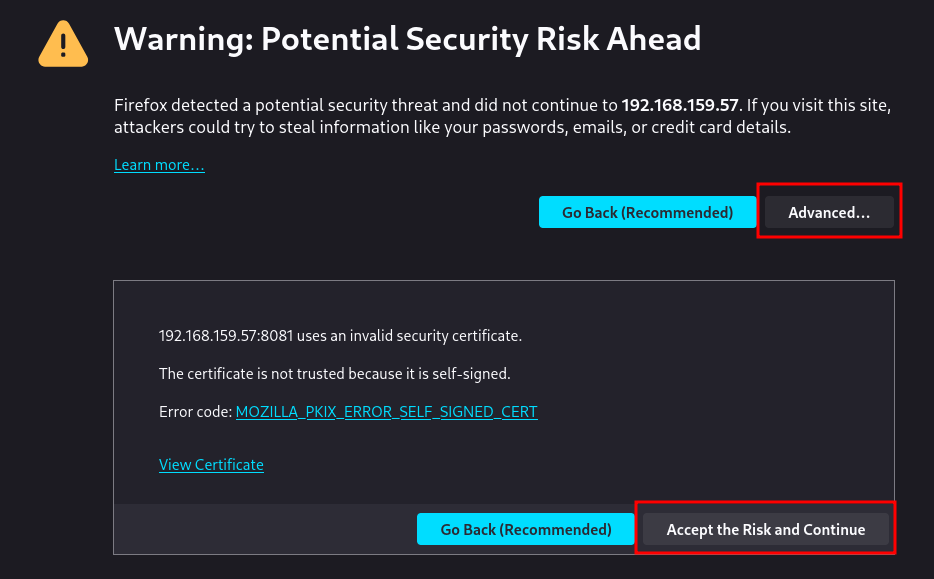This screenshot has height=579, width=934.
Task: Click the 'Warning: Potential Security Risk Ahead' heading
Action: pos(407,39)
